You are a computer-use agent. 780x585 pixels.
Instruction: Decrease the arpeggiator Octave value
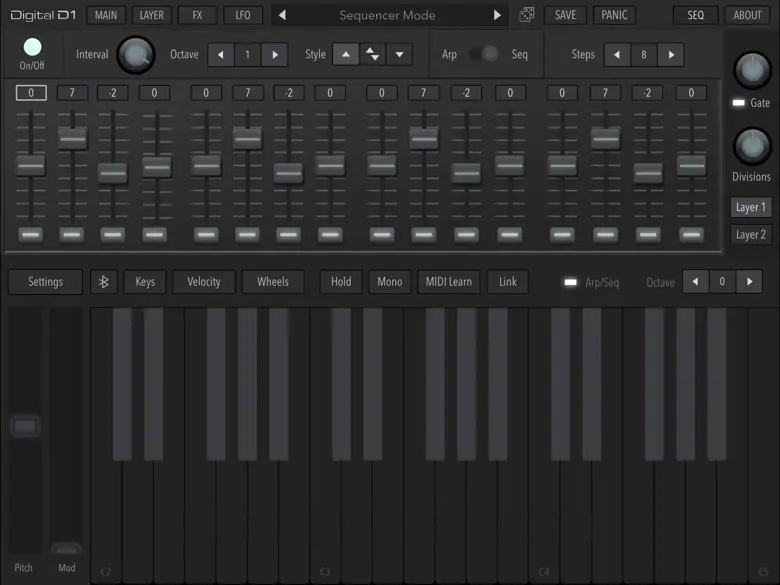point(221,54)
